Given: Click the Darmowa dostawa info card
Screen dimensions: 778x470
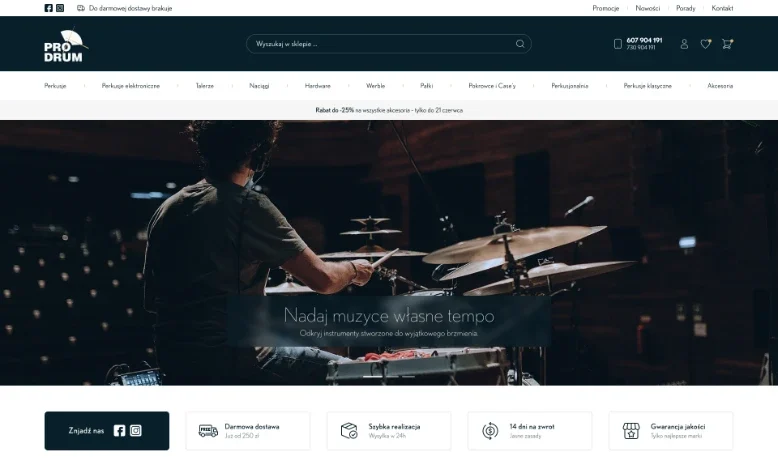Looking at the screenshot, I should (x=248, y=431).
